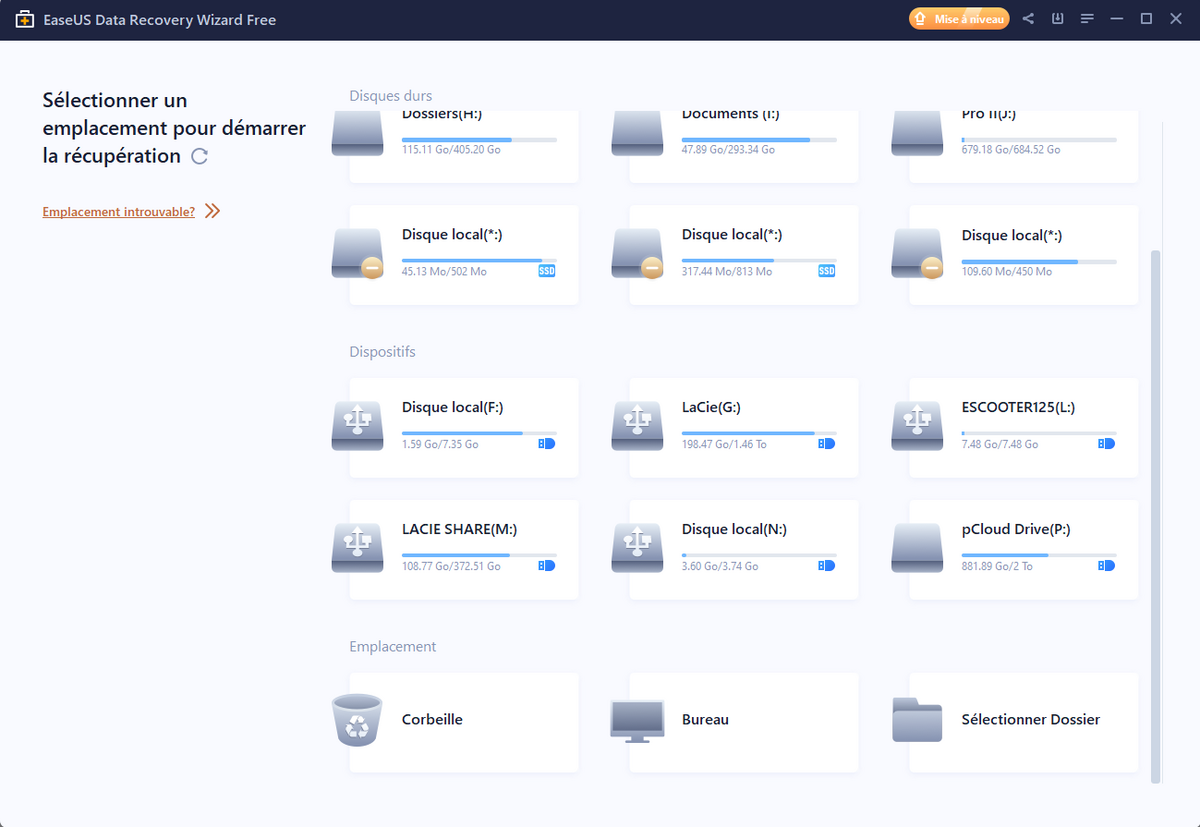Click SSD badge on 45.13 Mo/502 Mo disk
The height and width of the screenshot is (827, 1200).
click(x=547, y=271)
